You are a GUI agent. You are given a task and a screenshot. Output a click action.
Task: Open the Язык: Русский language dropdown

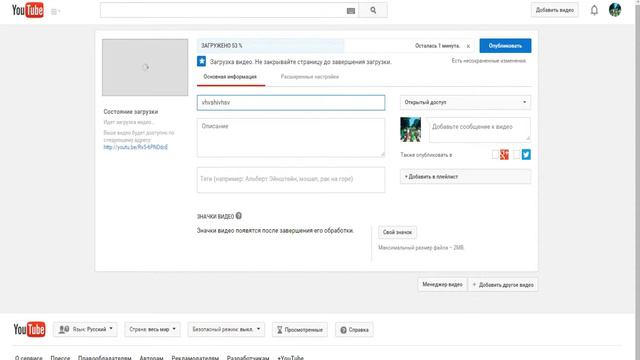point(85,329)
